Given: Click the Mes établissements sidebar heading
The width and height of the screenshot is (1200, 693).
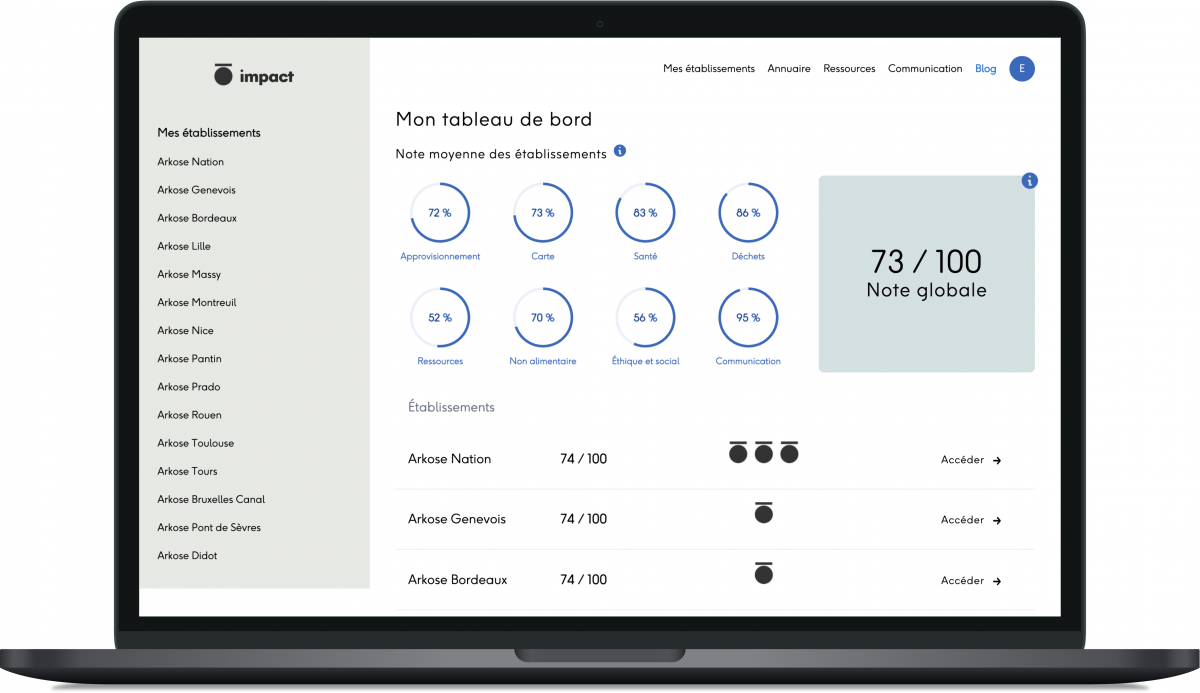Looking at the screenshot, I should [x=209, y=133].
